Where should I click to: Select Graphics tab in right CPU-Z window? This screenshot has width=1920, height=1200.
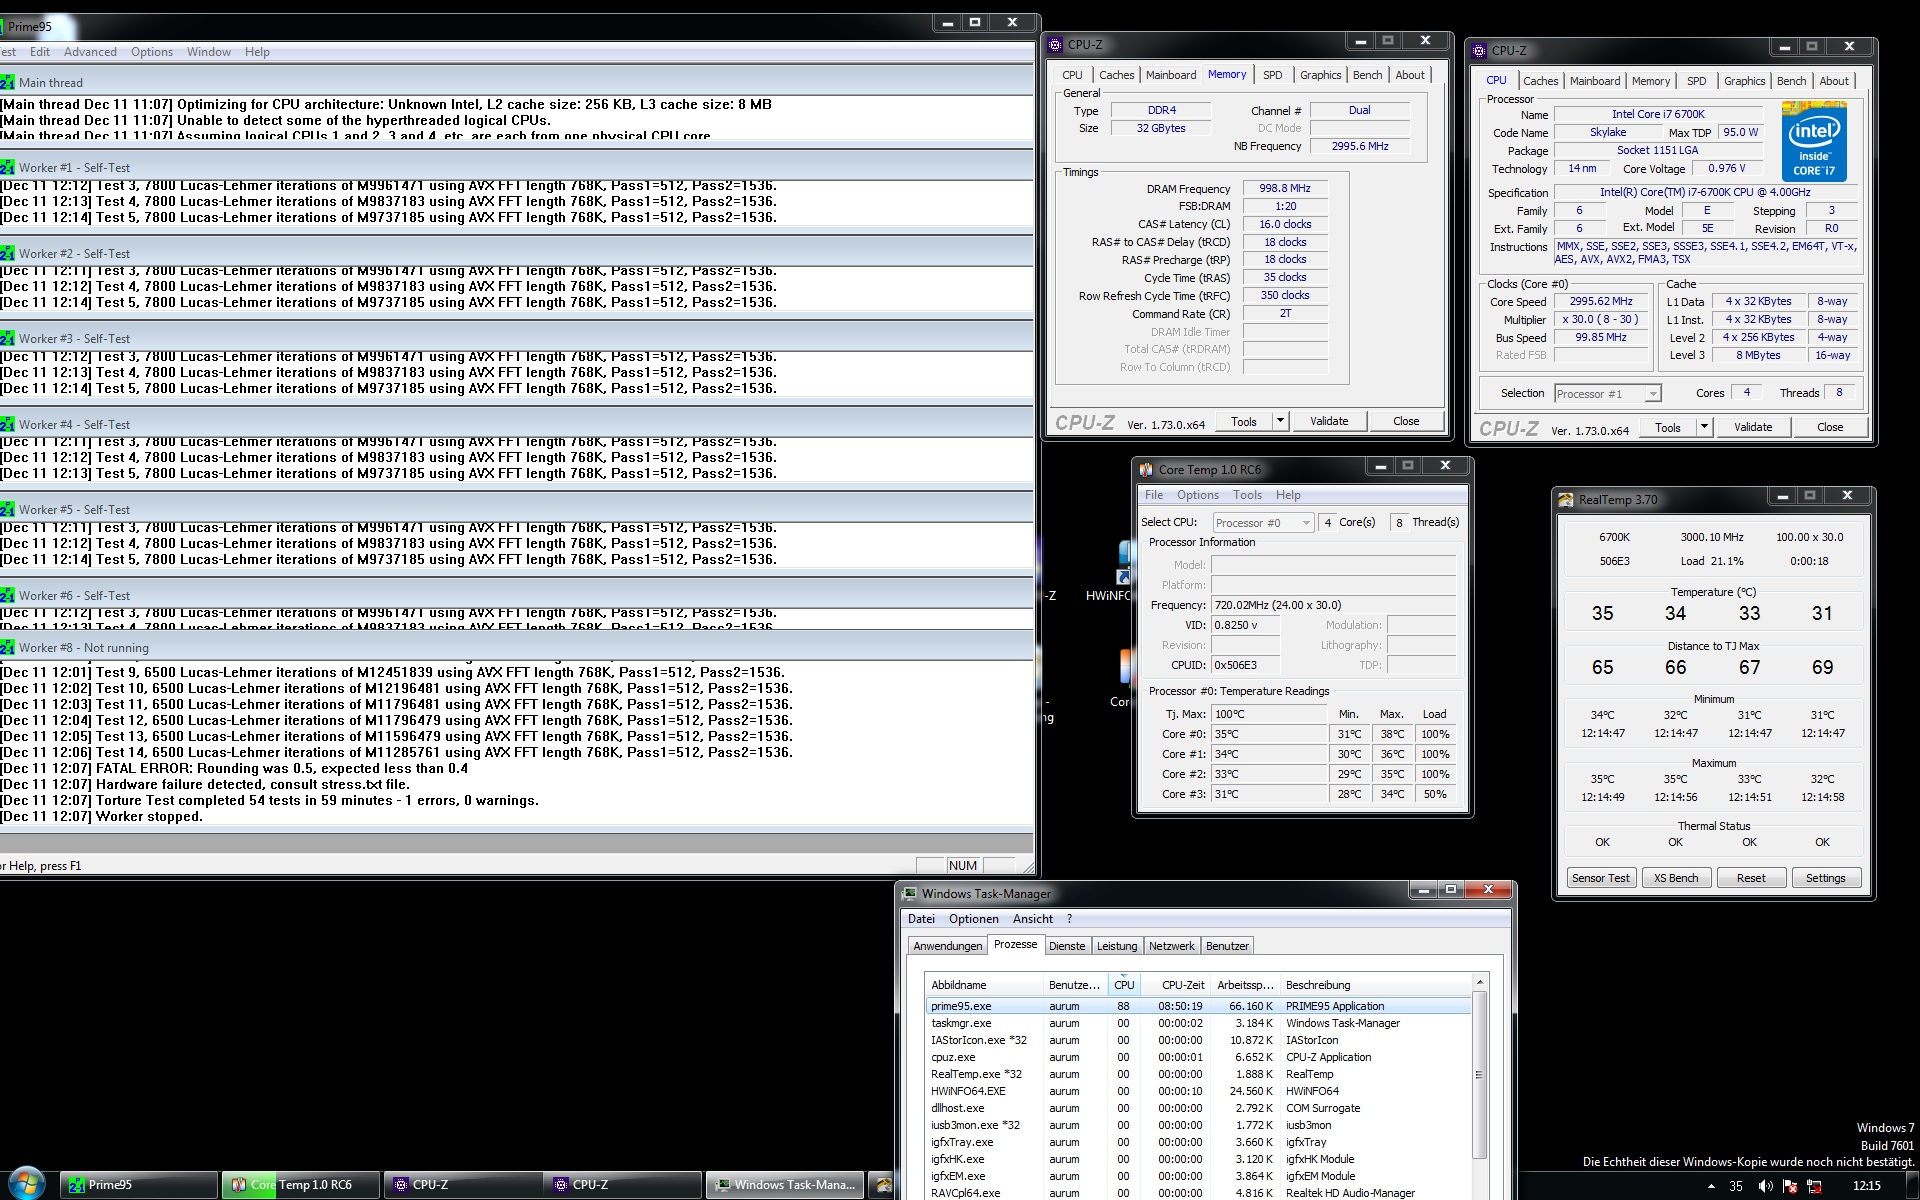pos(1744,81)
